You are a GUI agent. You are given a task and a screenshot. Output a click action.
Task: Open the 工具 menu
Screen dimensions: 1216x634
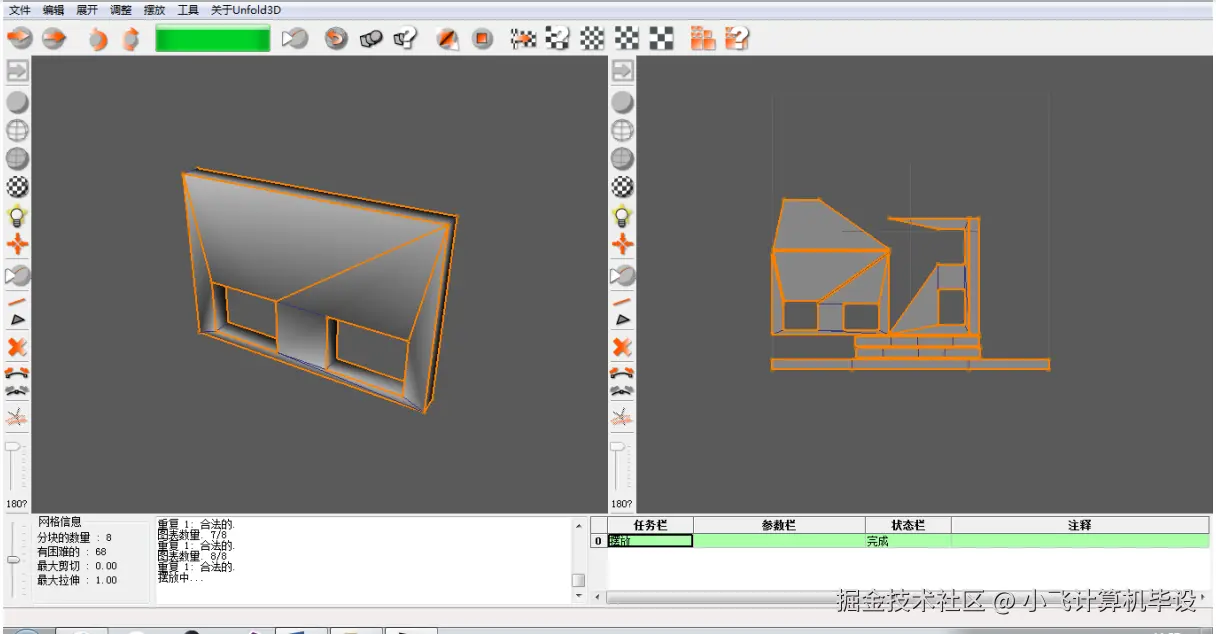point(188,10)
